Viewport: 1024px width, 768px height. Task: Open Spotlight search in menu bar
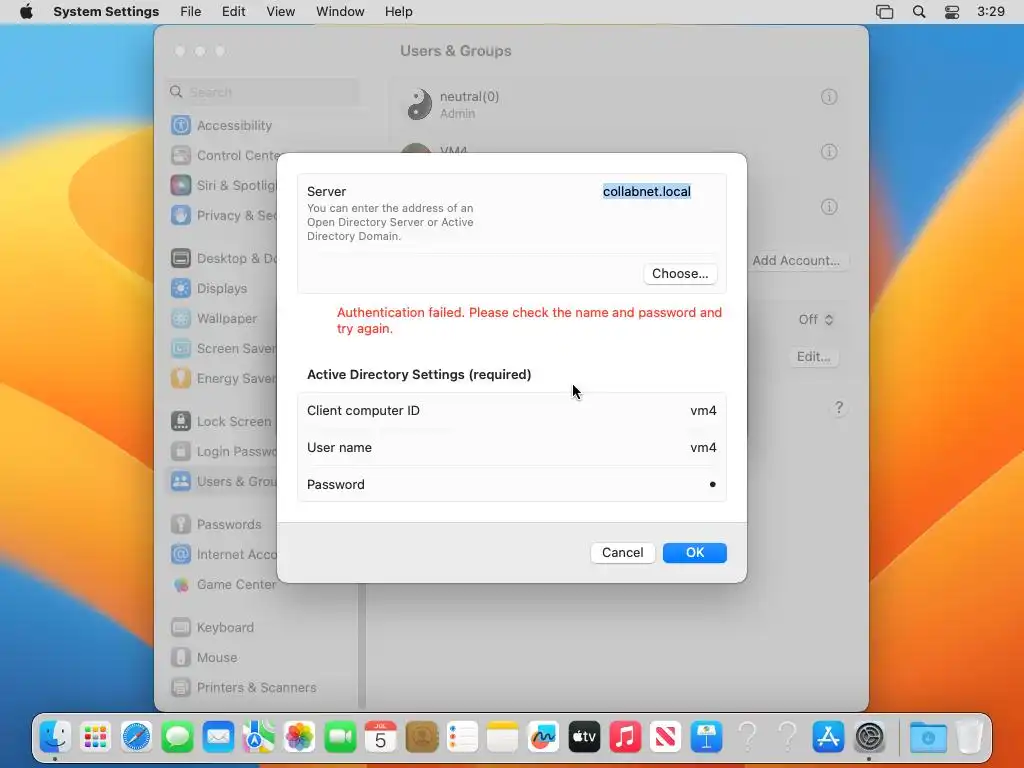[x=919, y=12]
